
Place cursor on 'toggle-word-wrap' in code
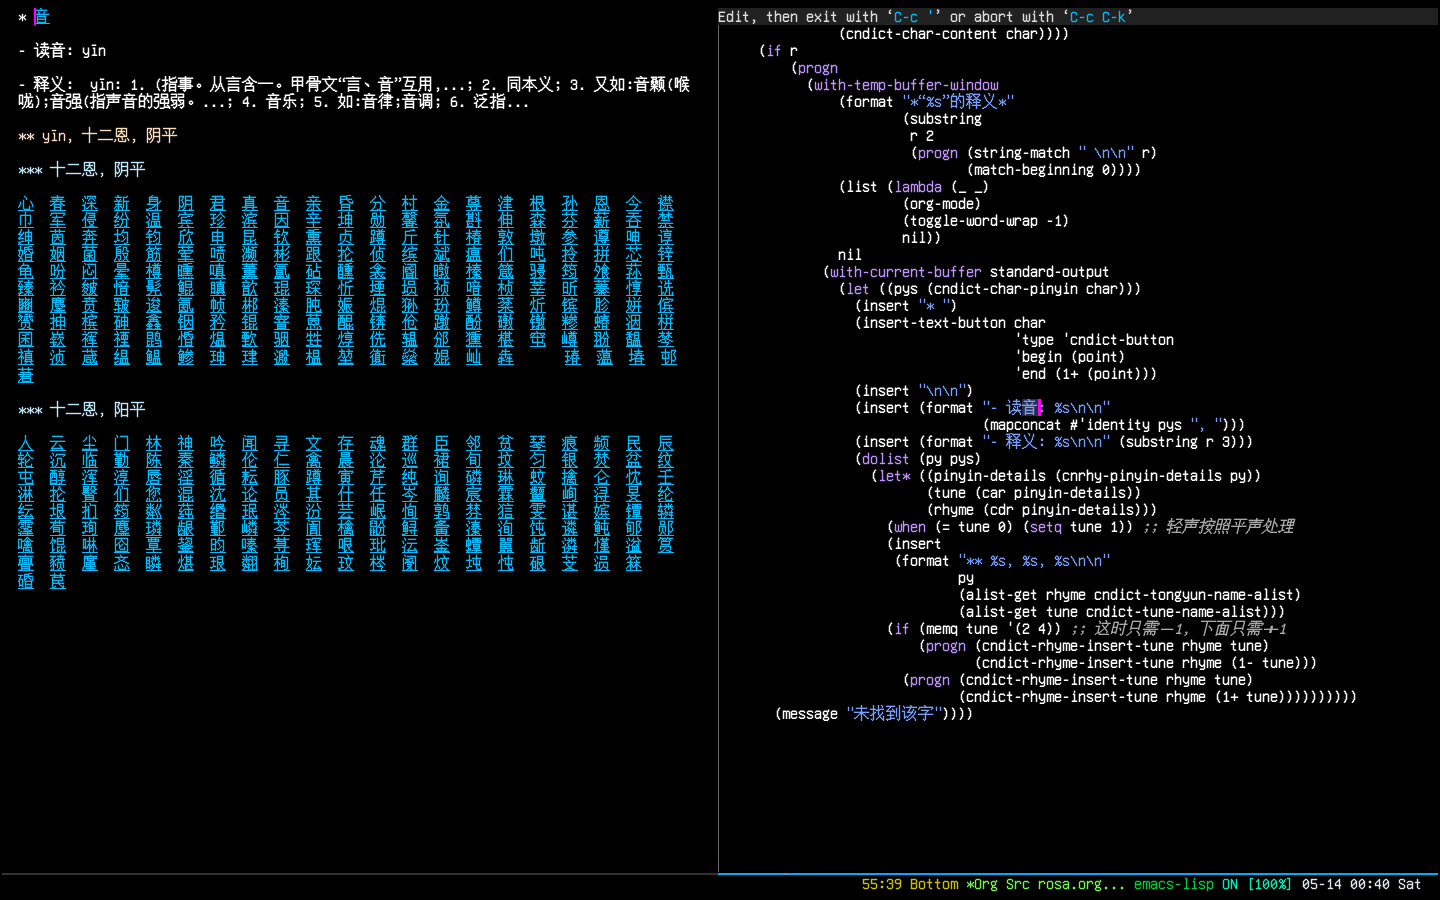pos(974,221)
